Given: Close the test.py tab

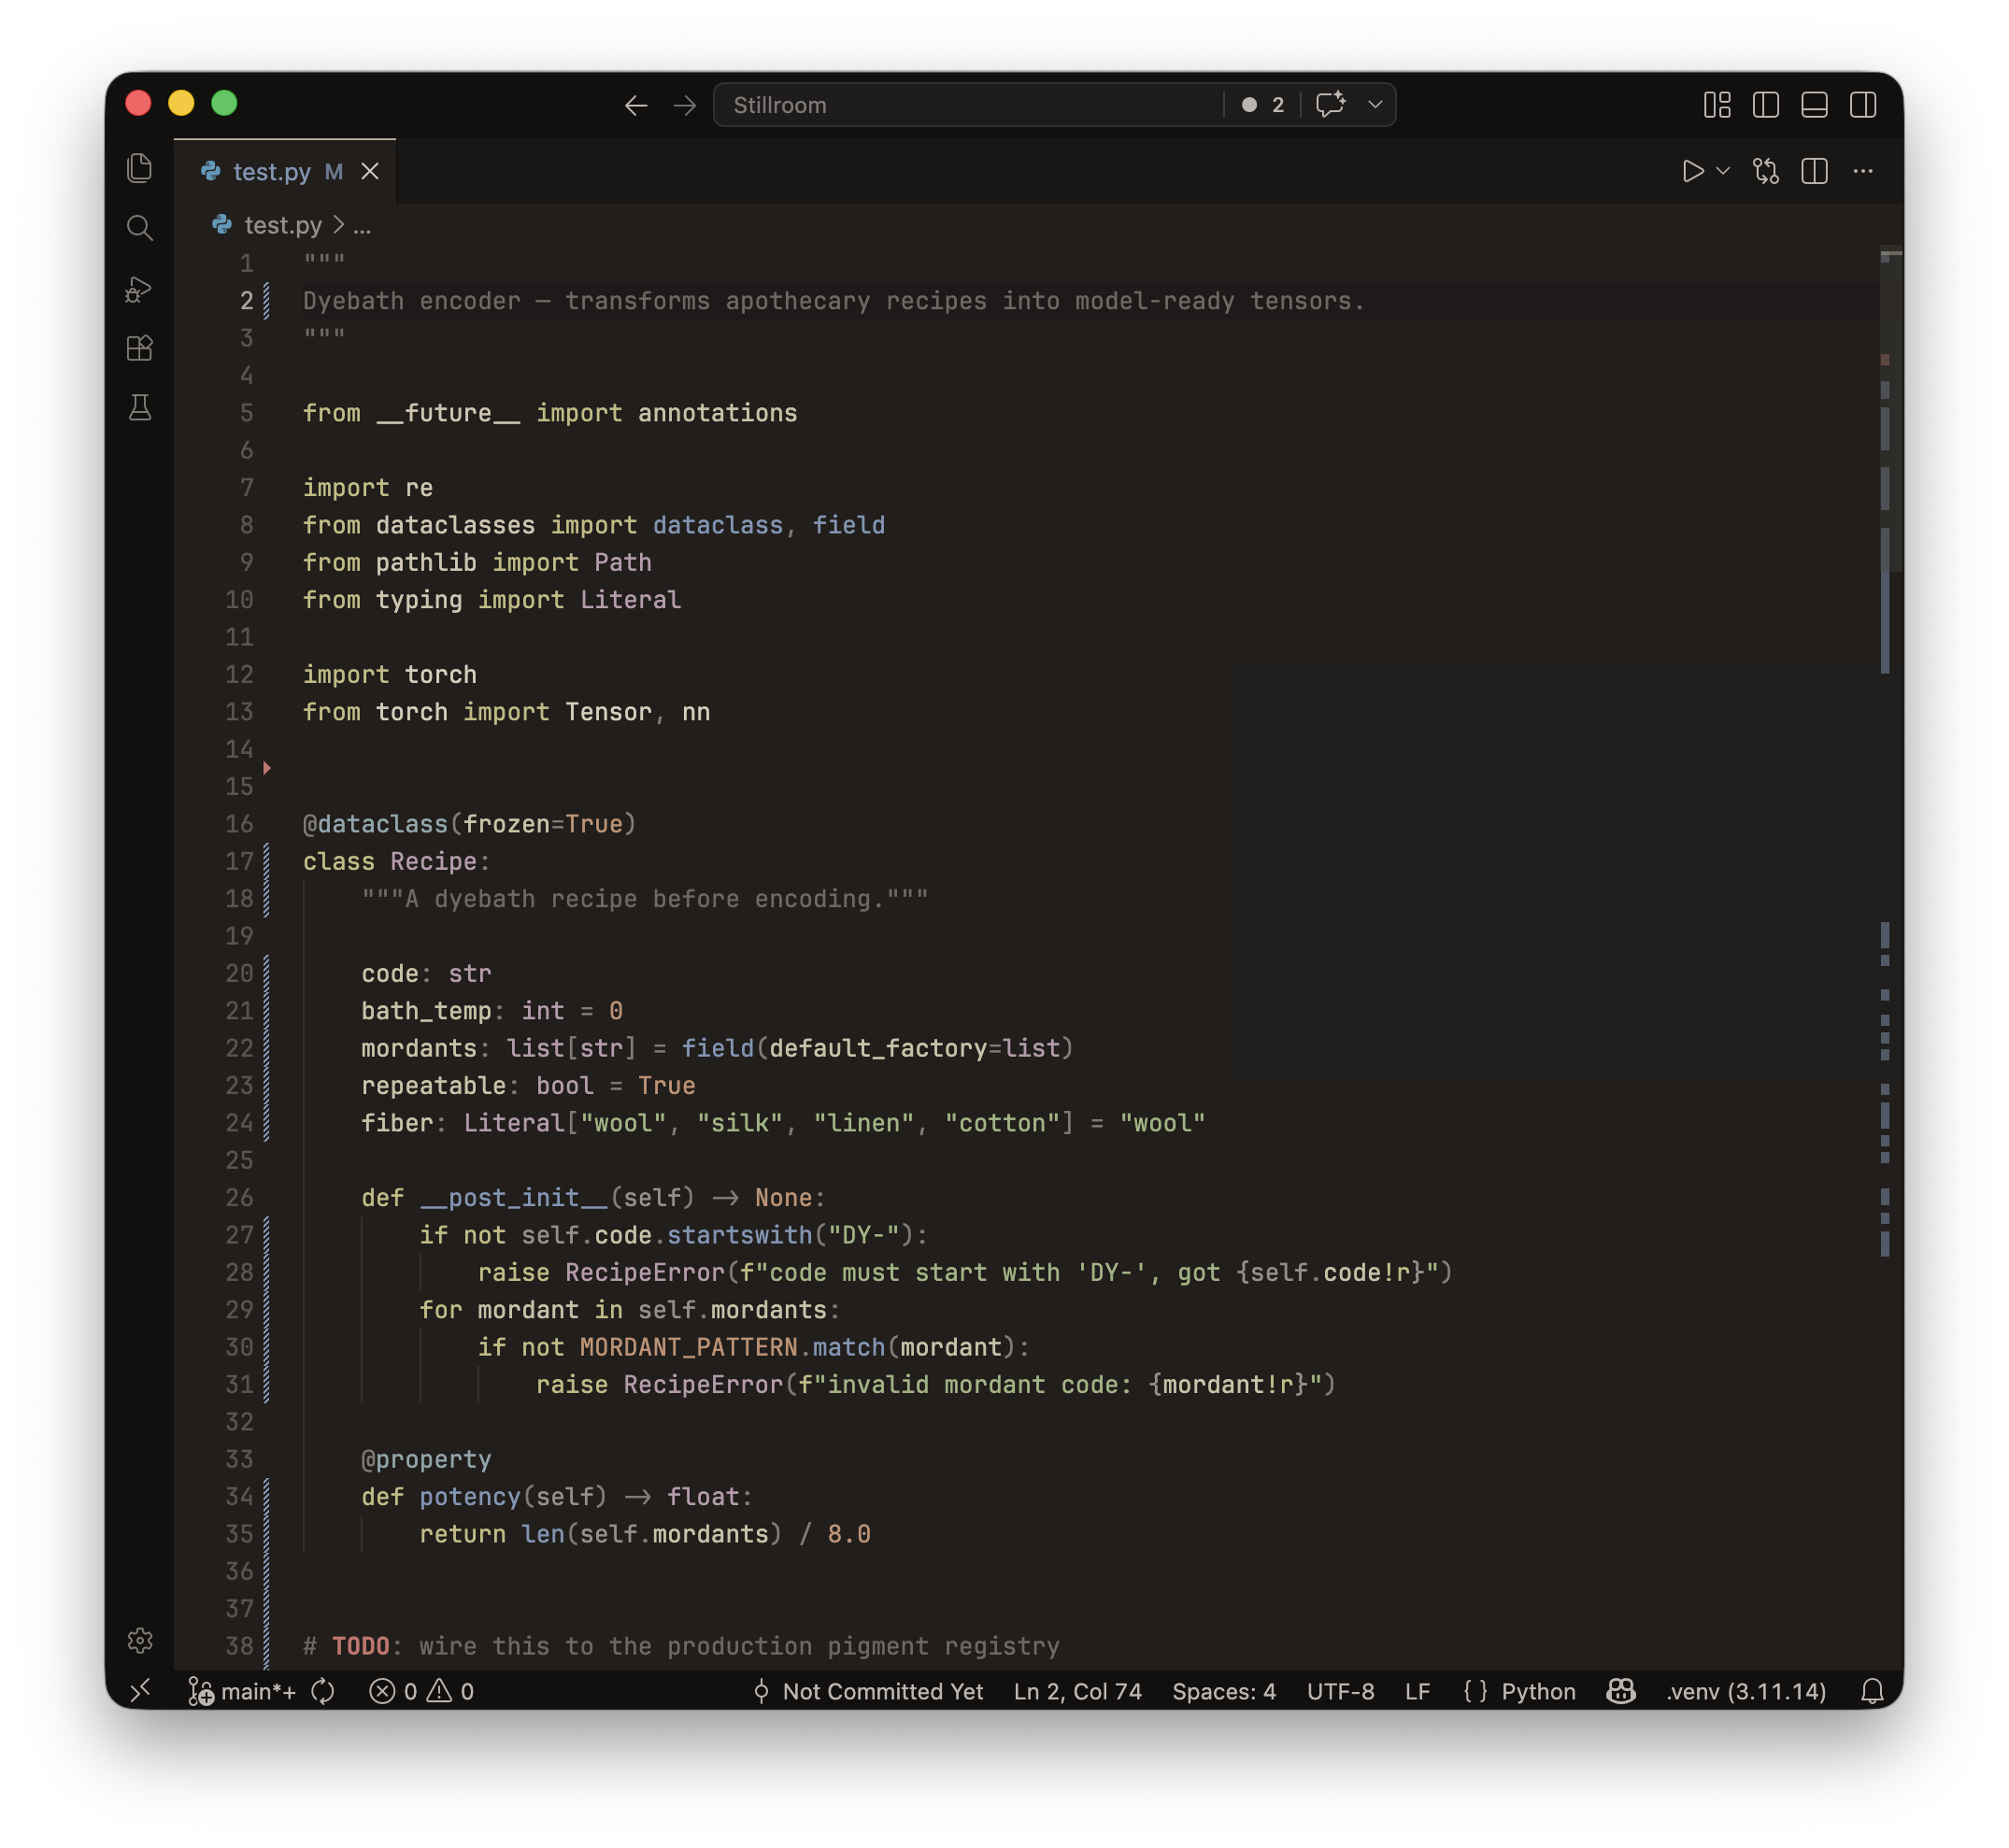Looking at the screenshot, I should (x=370, y=172).
